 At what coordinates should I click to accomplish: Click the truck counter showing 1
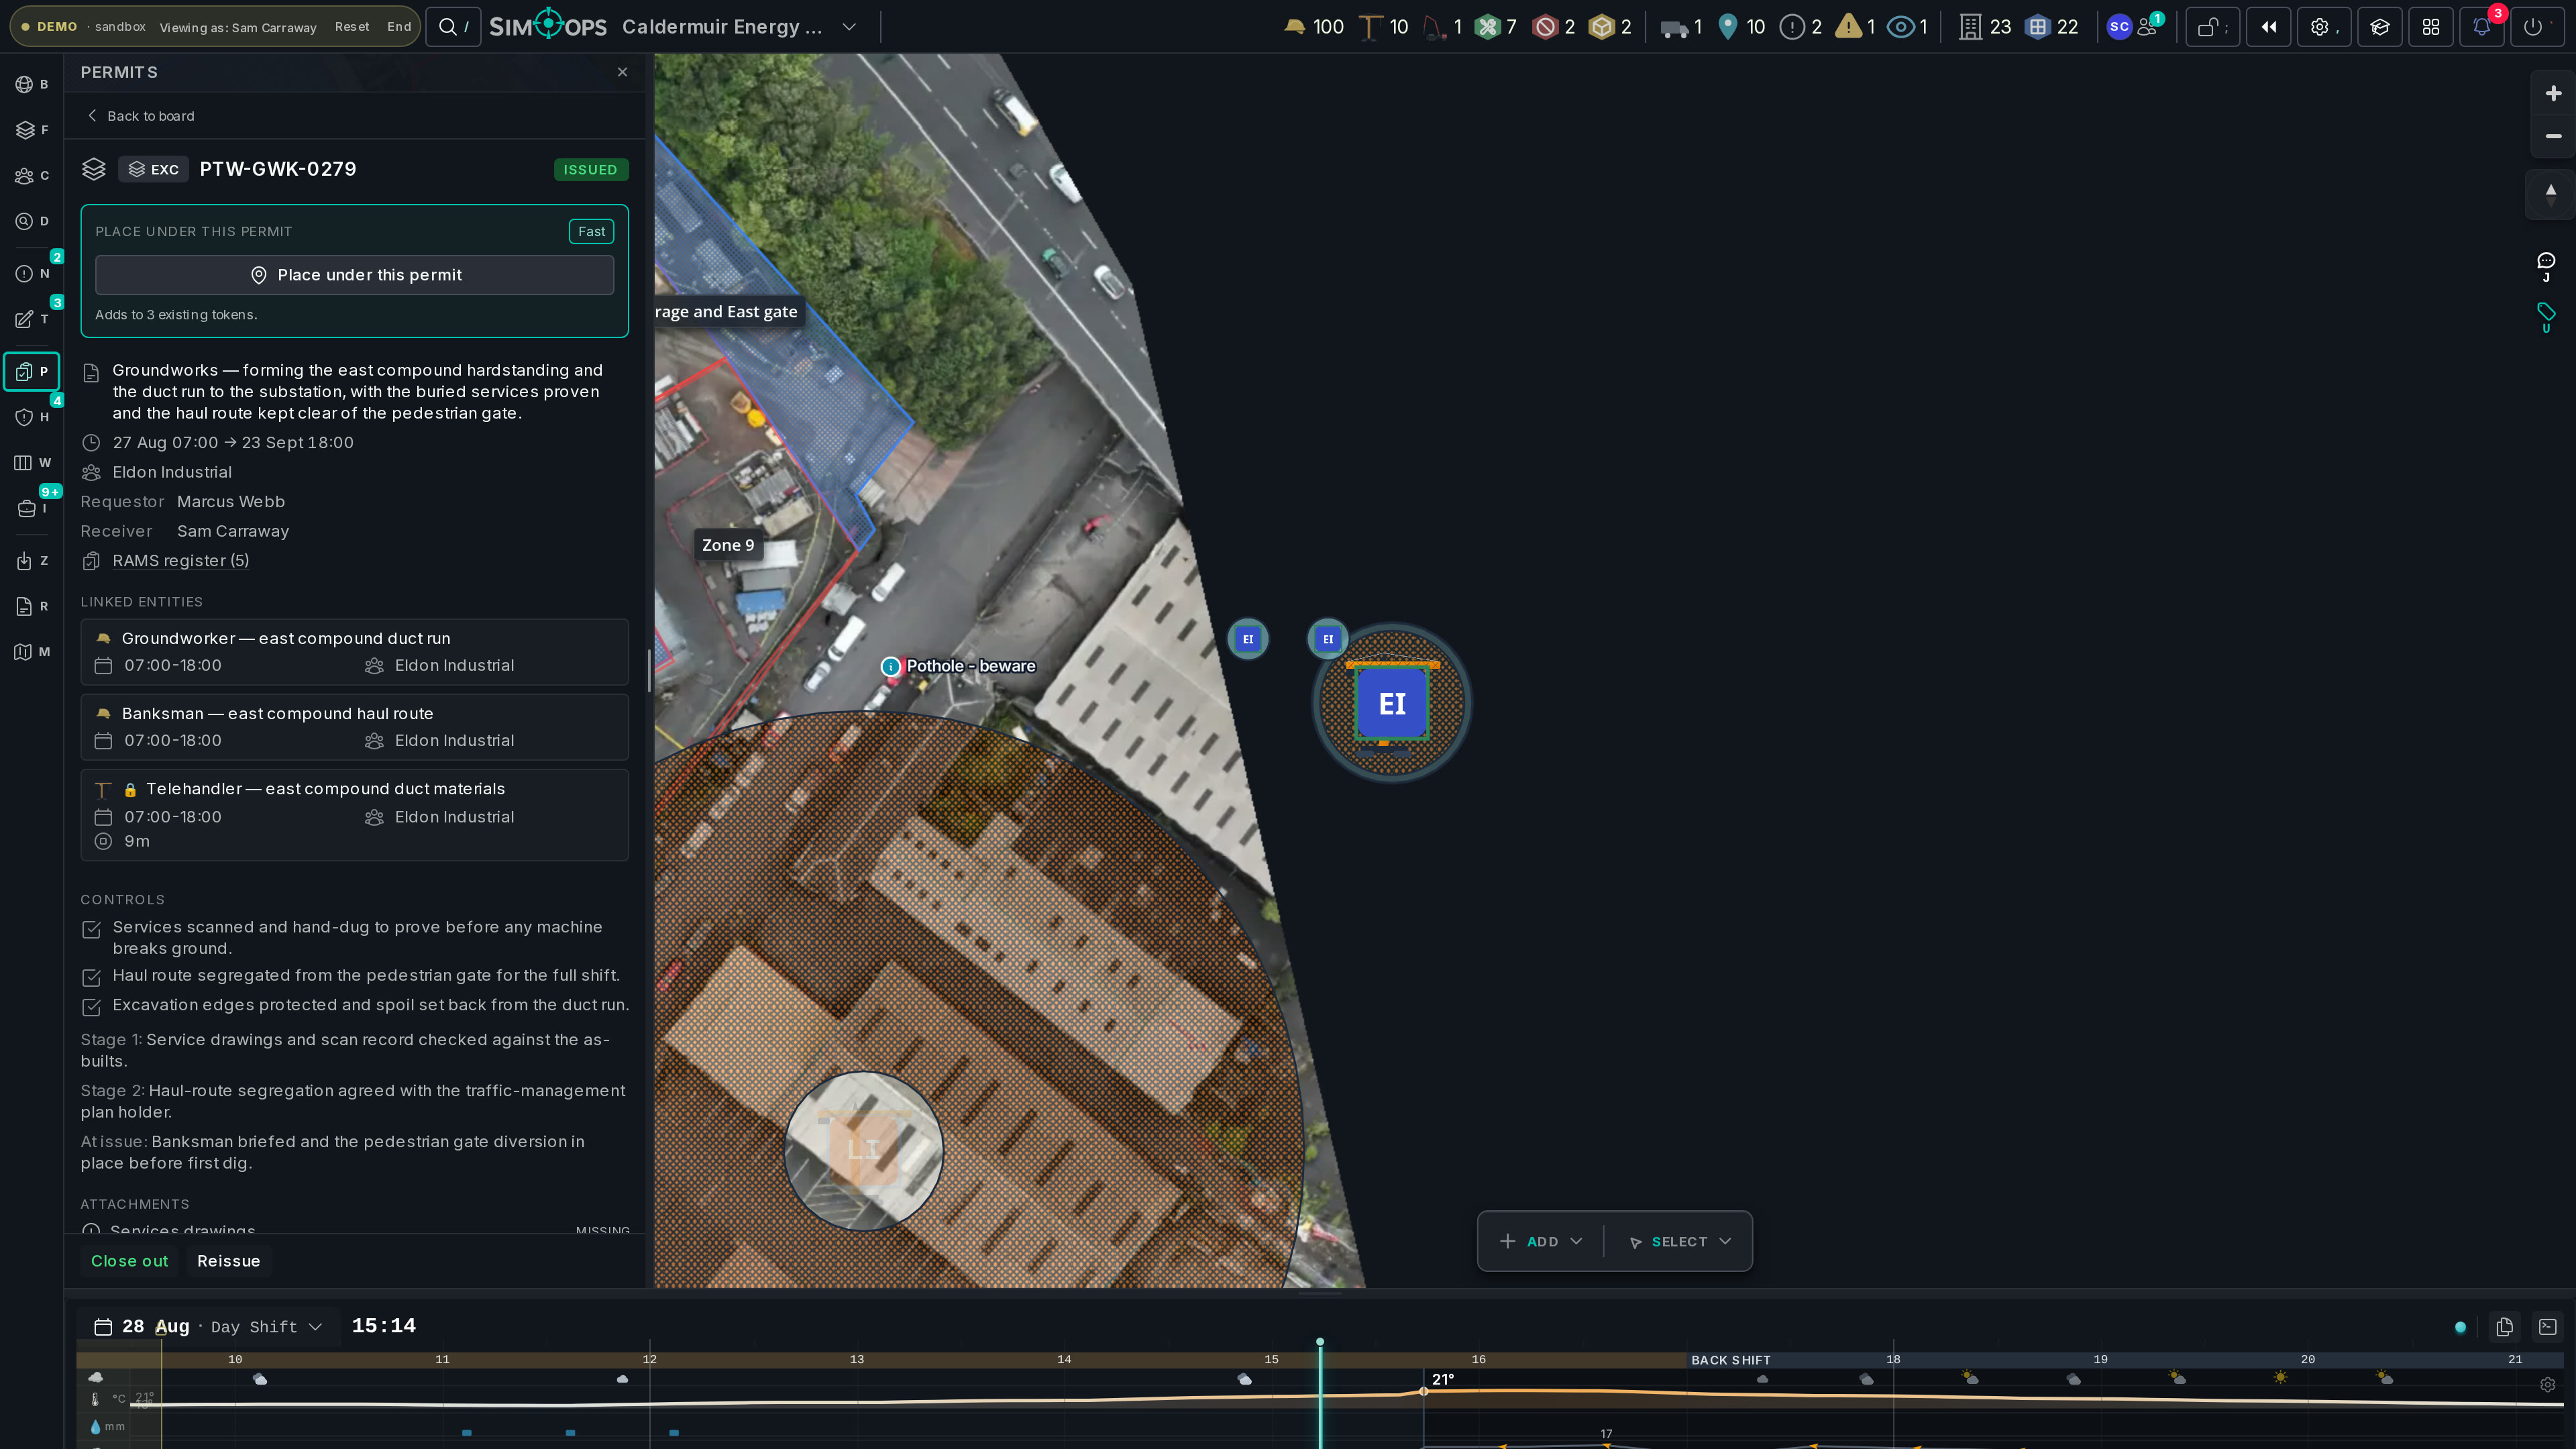point(1681,27)
